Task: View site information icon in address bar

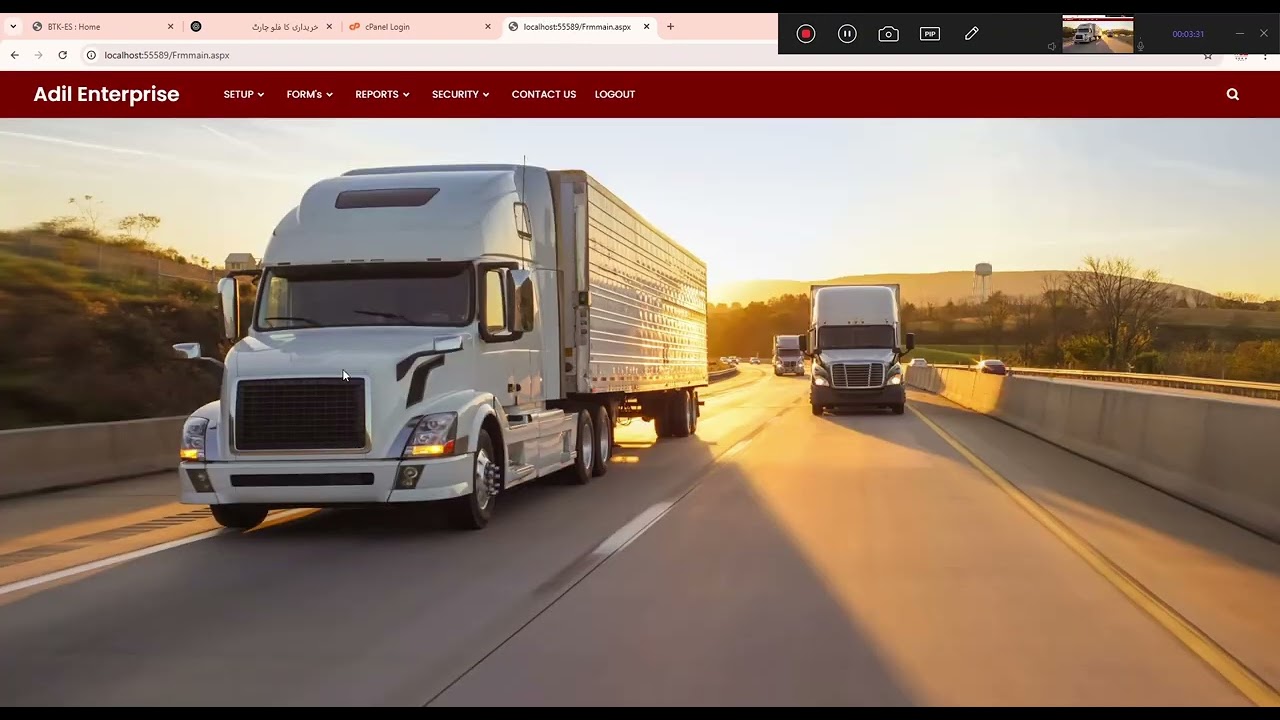Action: point(91,55)
